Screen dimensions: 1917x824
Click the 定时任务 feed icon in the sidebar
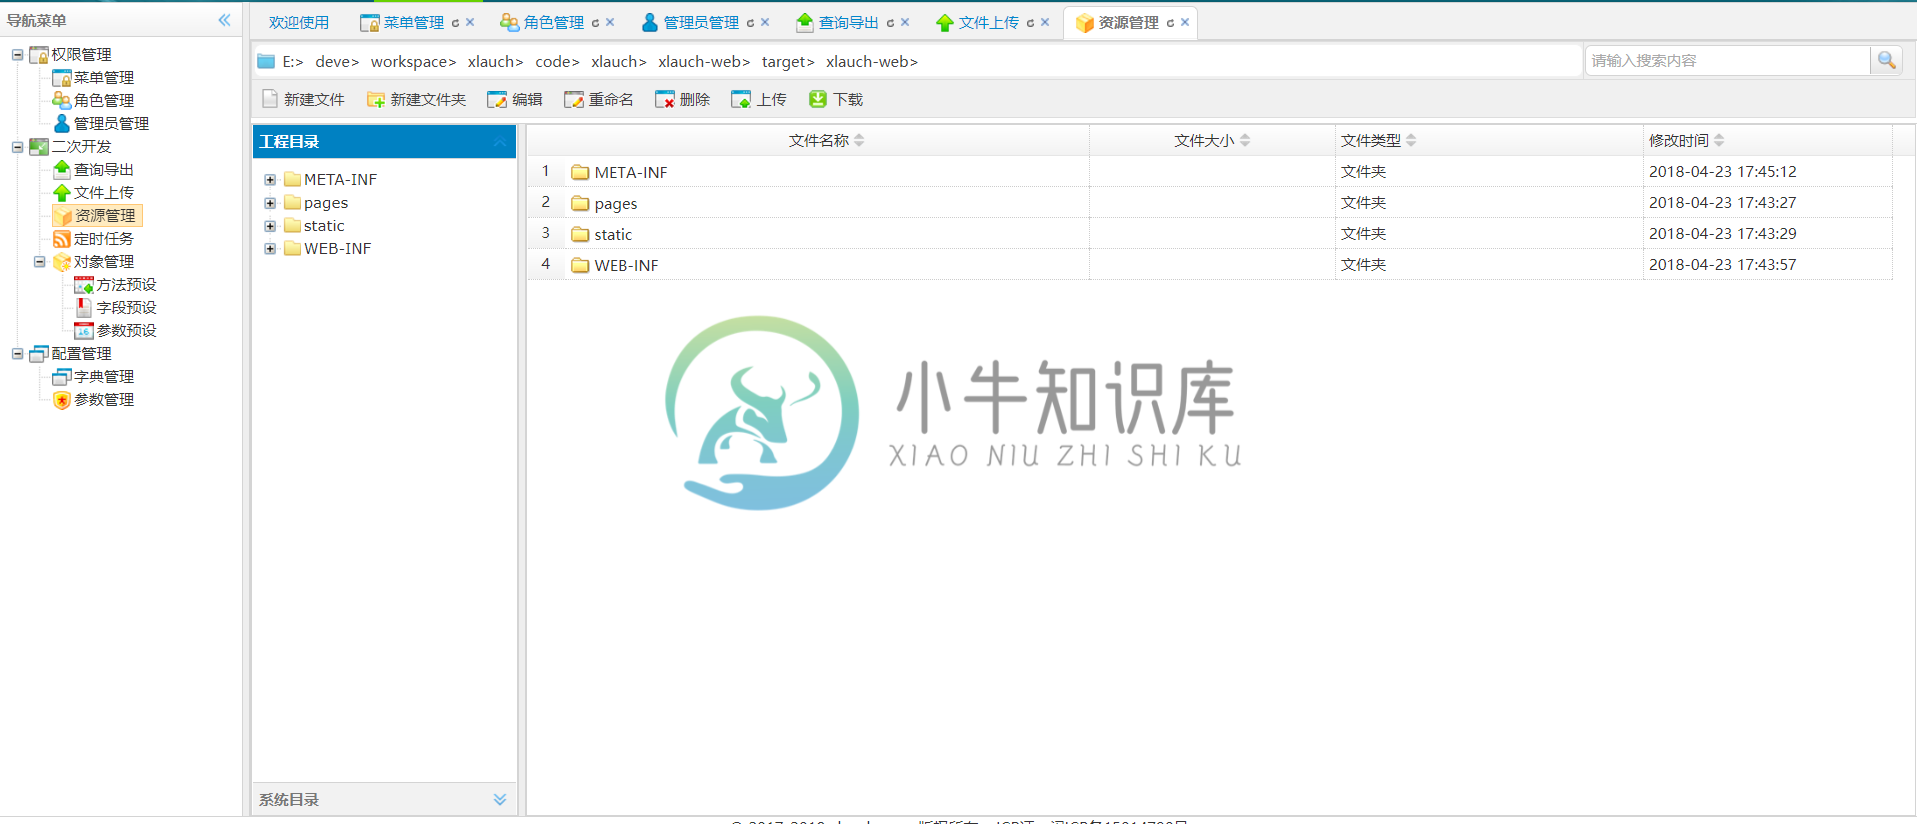coord(62,238)
